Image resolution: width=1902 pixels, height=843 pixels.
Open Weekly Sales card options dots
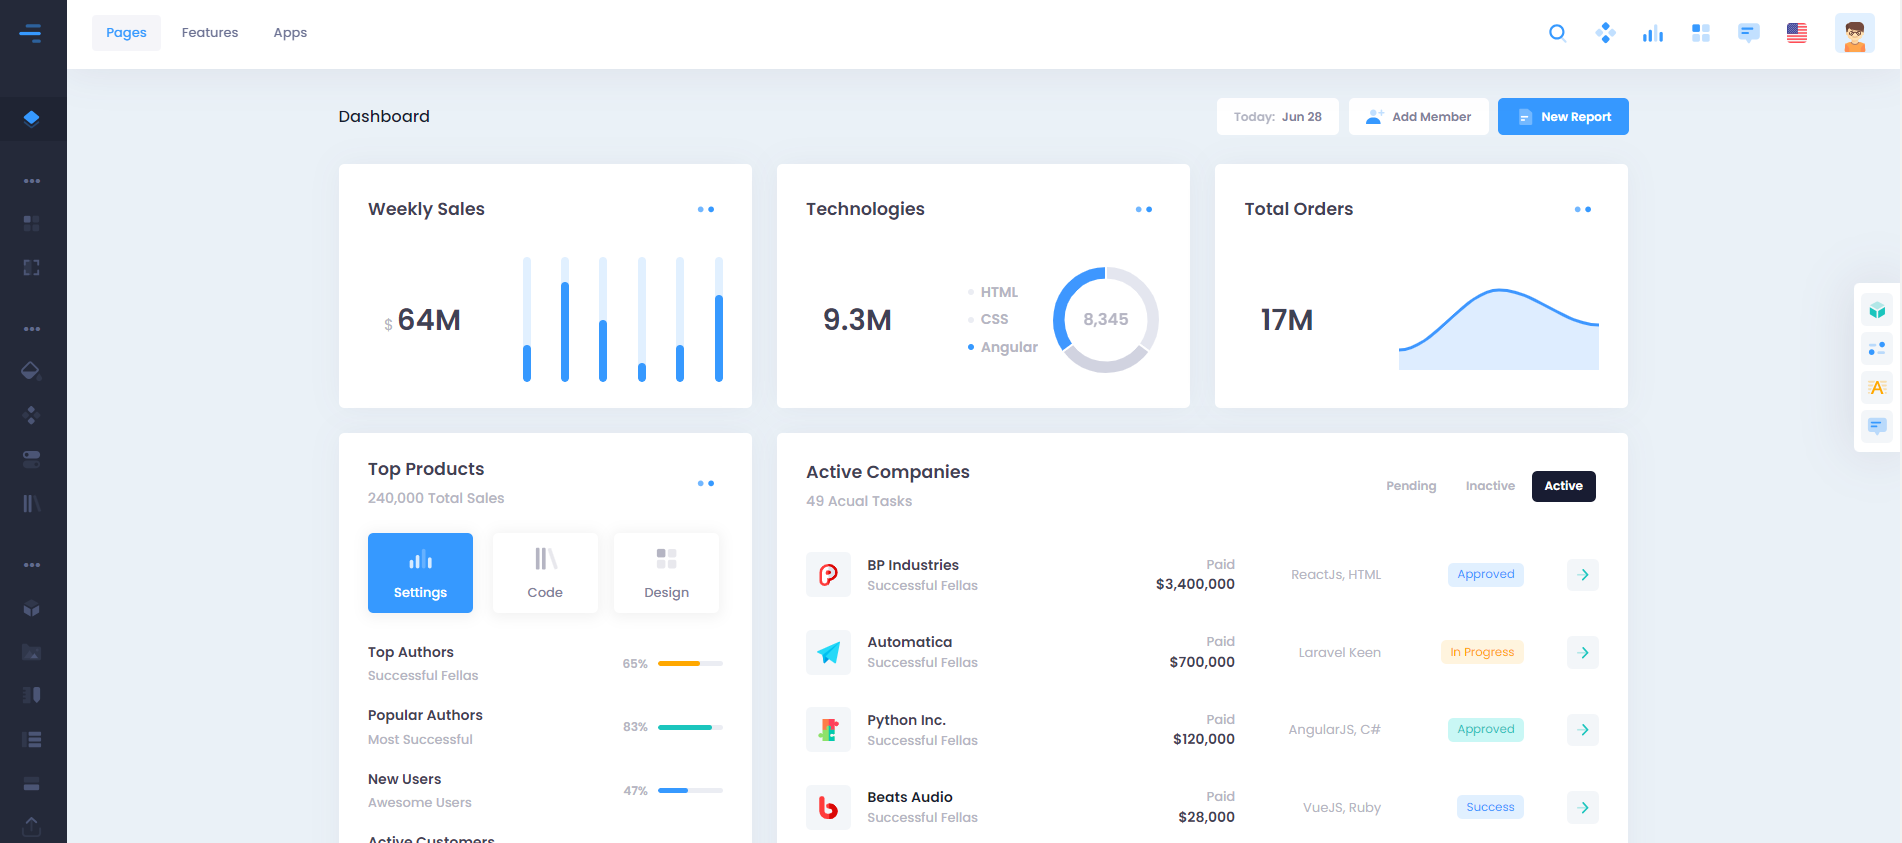(x=706, y=210)
